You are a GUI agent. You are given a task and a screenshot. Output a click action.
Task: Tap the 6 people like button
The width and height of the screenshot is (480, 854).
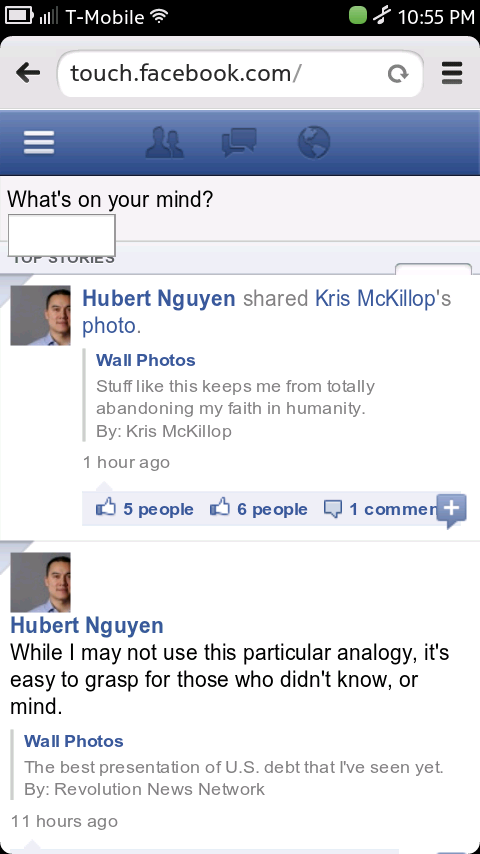pos(259,509)
